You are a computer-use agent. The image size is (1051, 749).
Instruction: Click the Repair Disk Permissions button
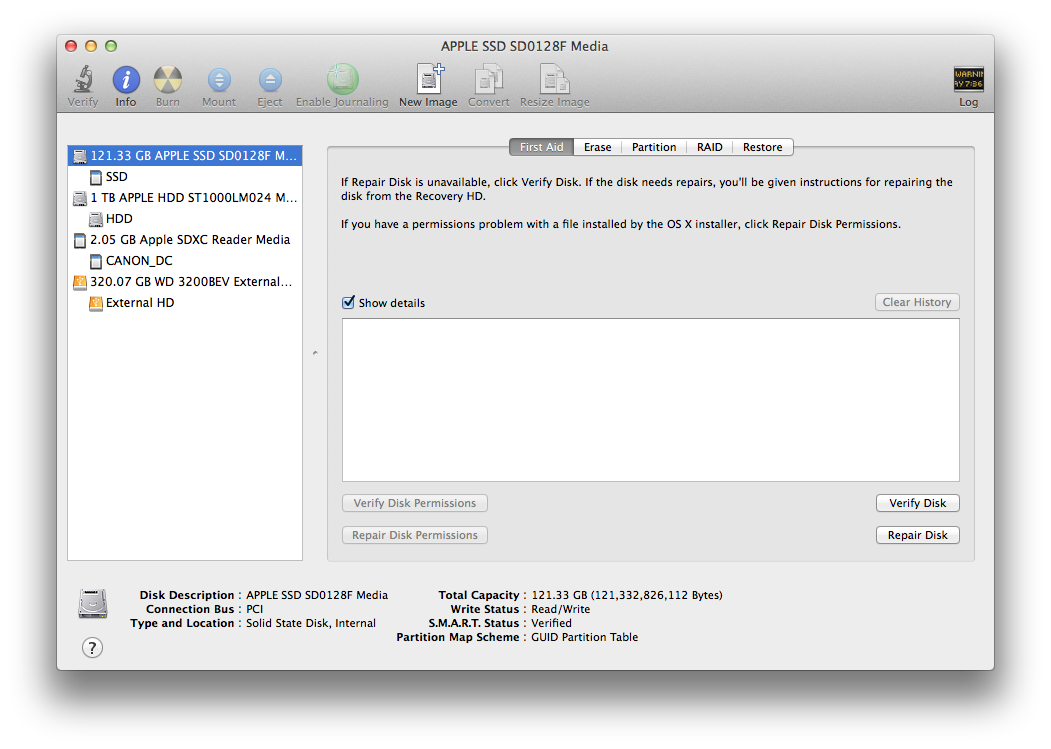click(x=415, y=536)
